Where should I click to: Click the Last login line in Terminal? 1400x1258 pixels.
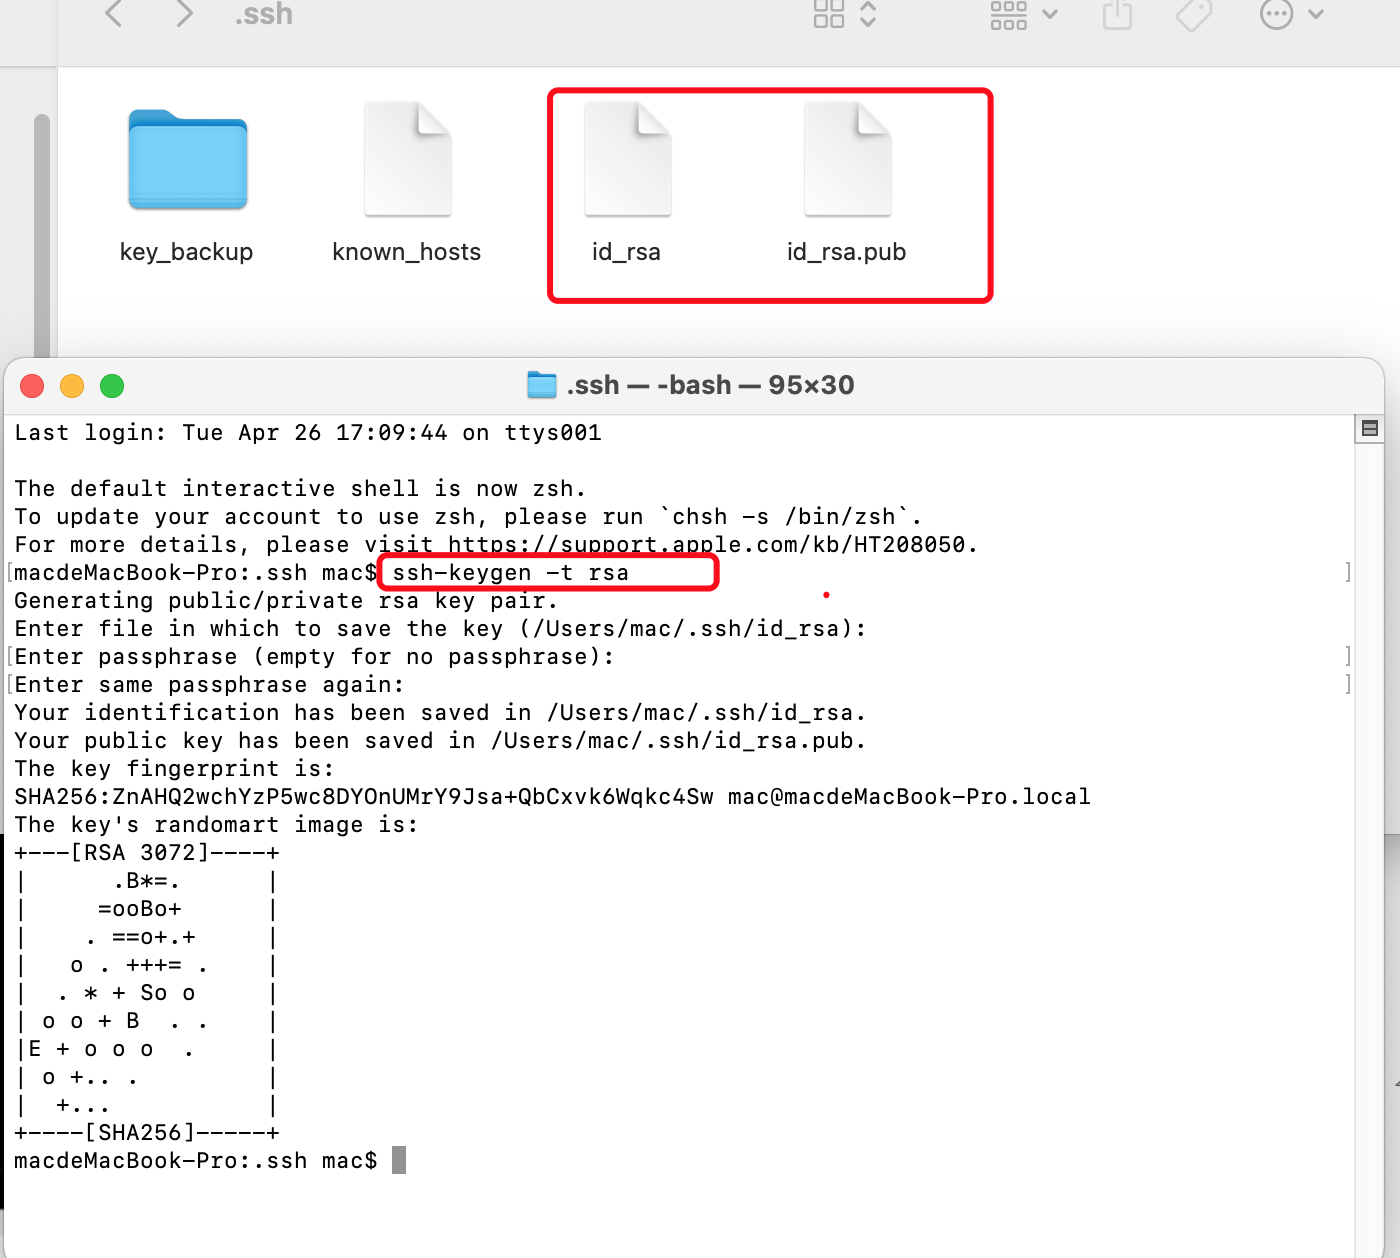(308, 433)
